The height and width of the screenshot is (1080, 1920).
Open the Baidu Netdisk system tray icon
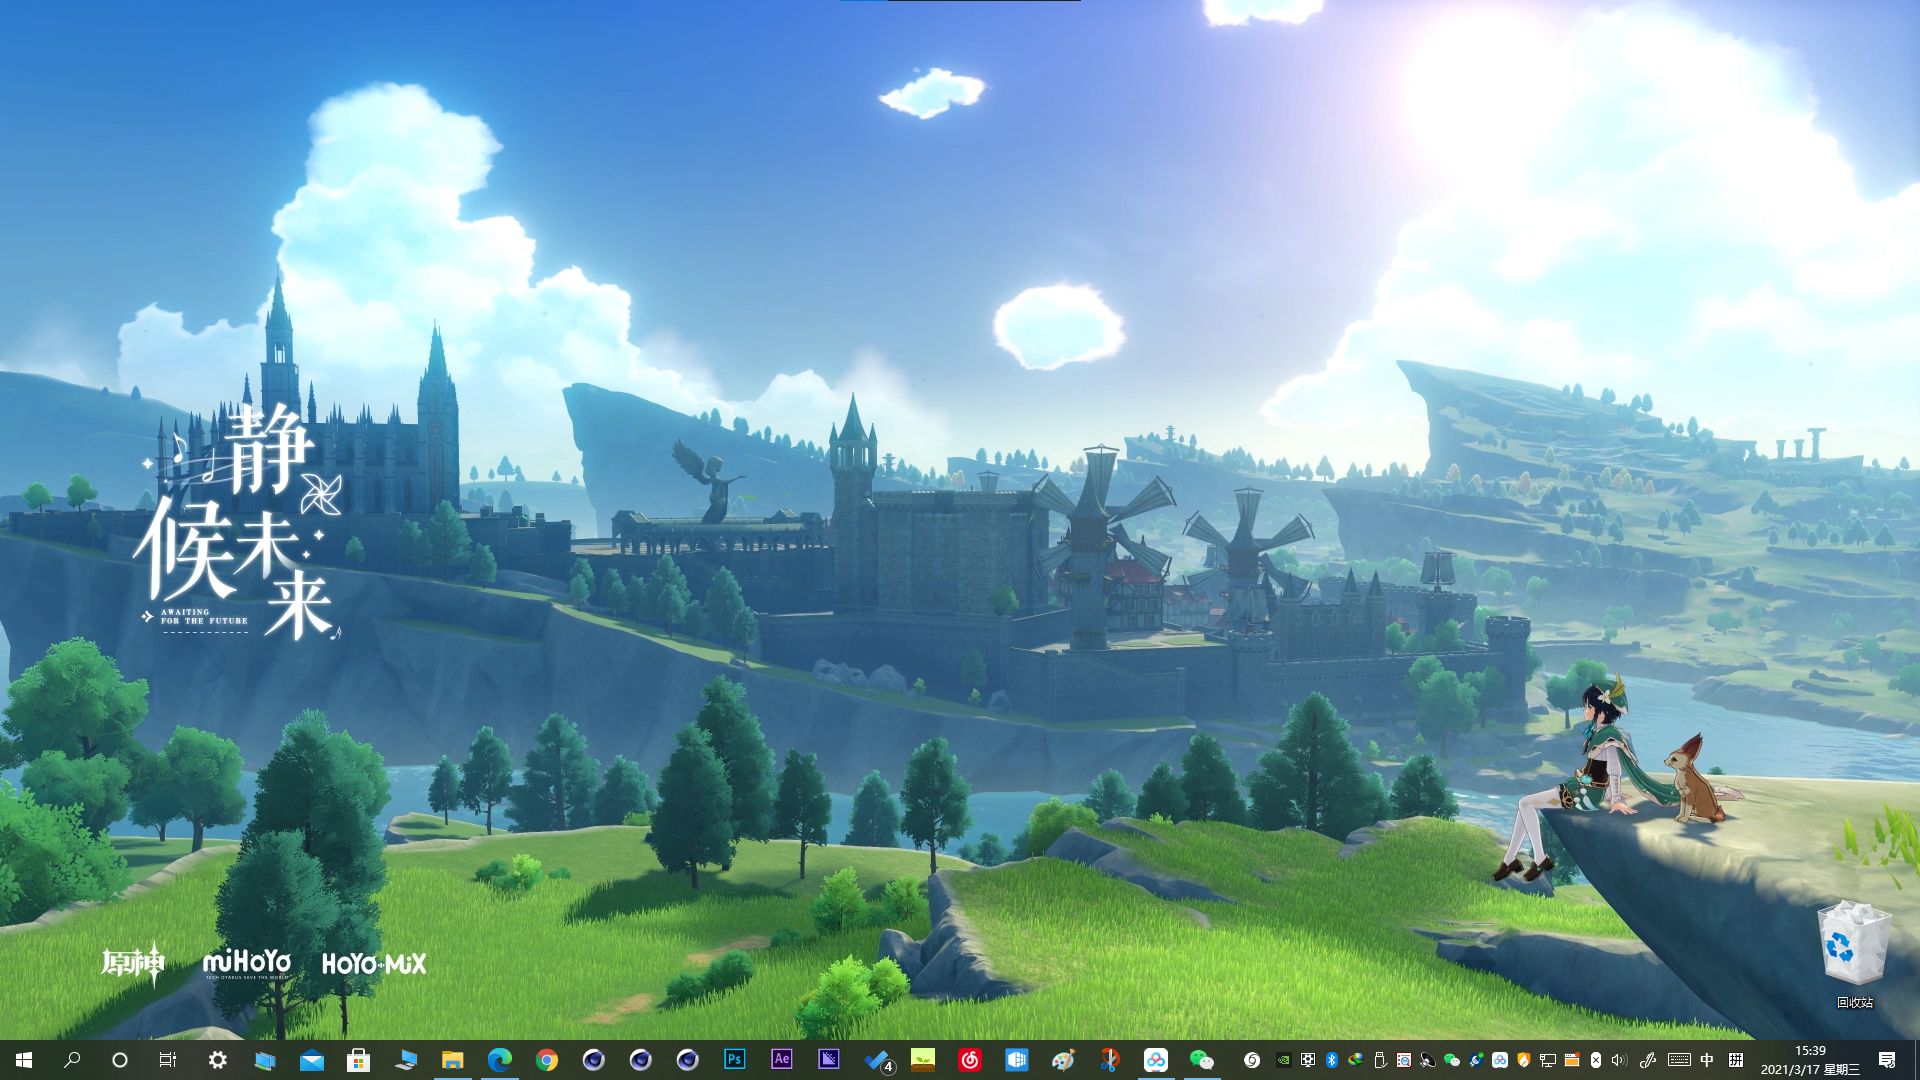coord(1500,1060)
